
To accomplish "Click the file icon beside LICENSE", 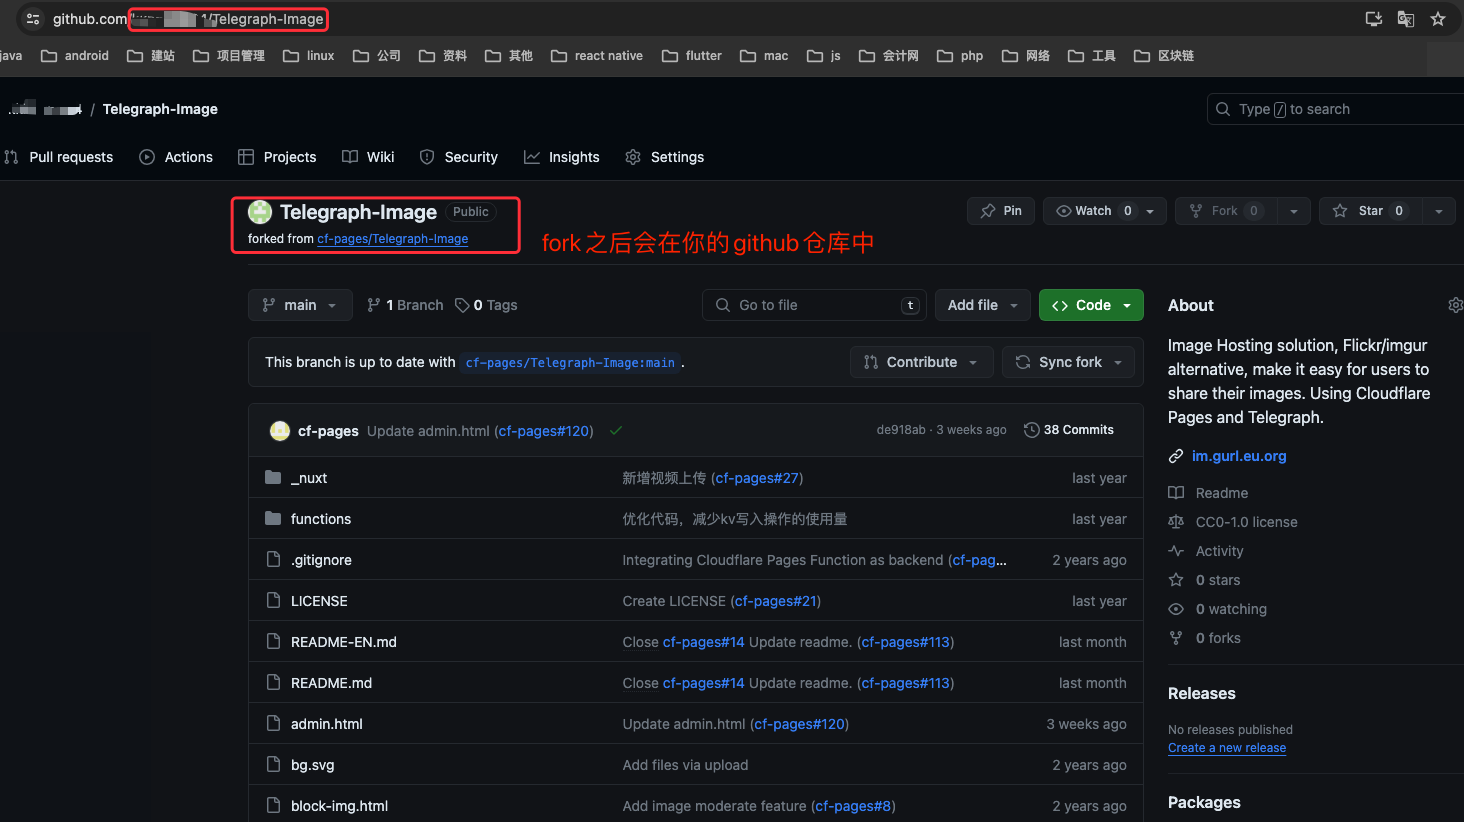I will 273,601.
